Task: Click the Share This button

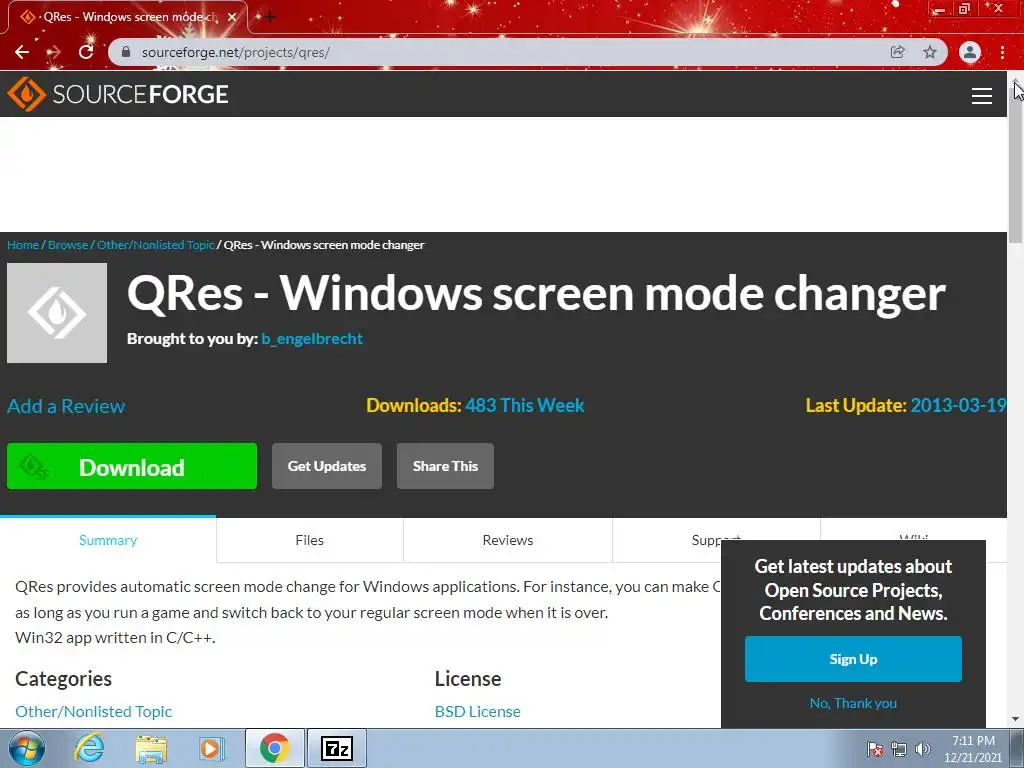Action: coord(445,466)
